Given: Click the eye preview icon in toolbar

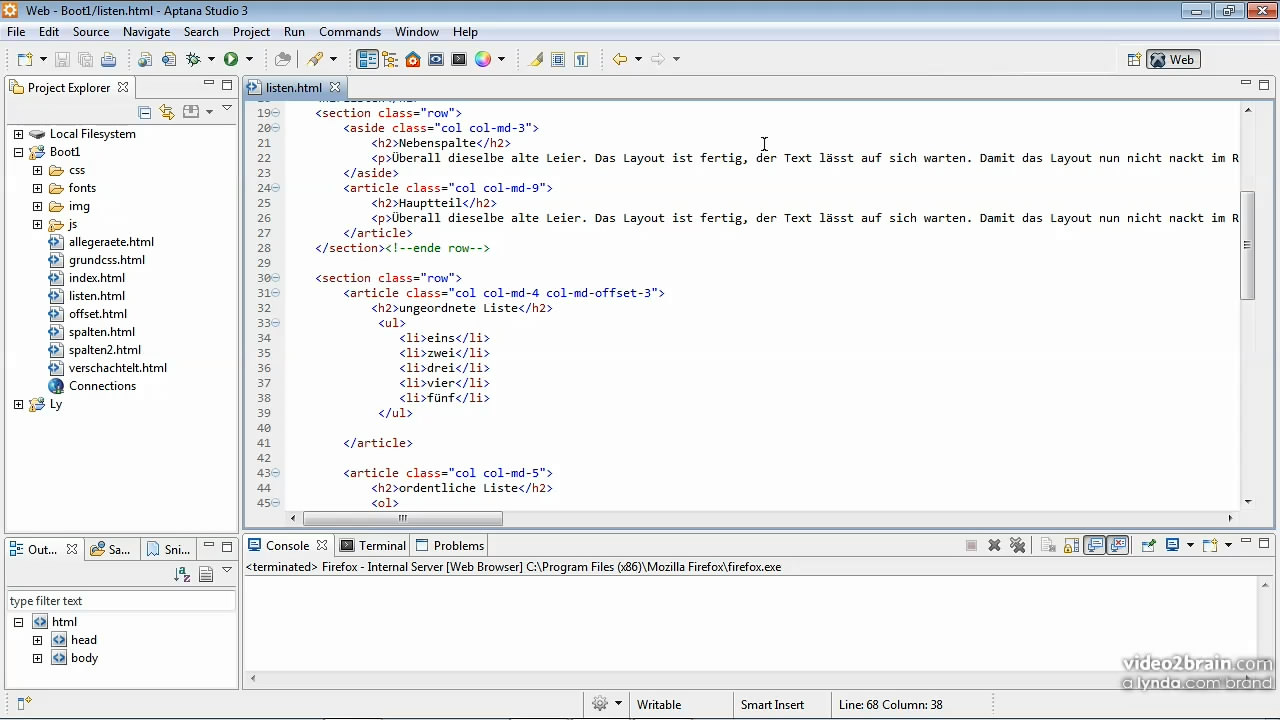Looking at the screenshot, I should pos(436,59).
